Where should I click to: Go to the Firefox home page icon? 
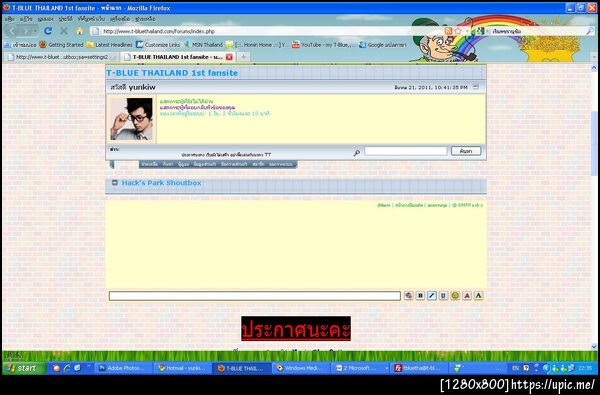coord(80,31)
